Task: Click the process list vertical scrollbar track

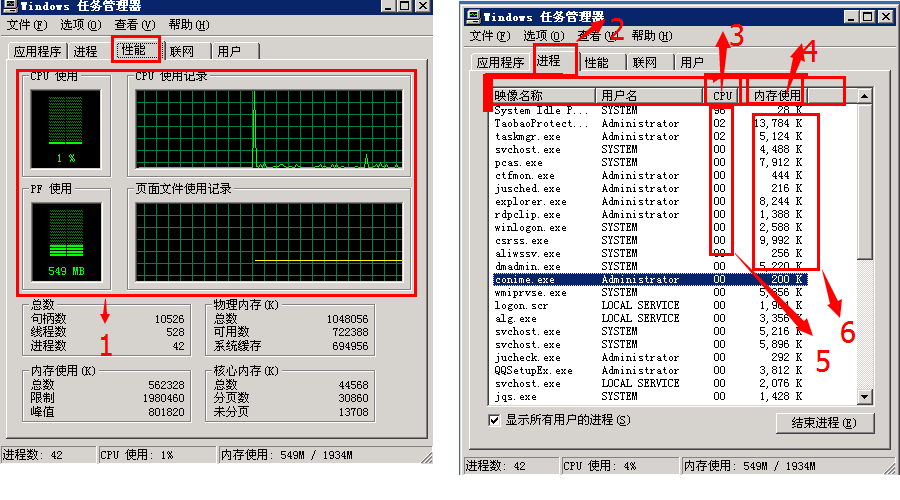Action: 864,330
